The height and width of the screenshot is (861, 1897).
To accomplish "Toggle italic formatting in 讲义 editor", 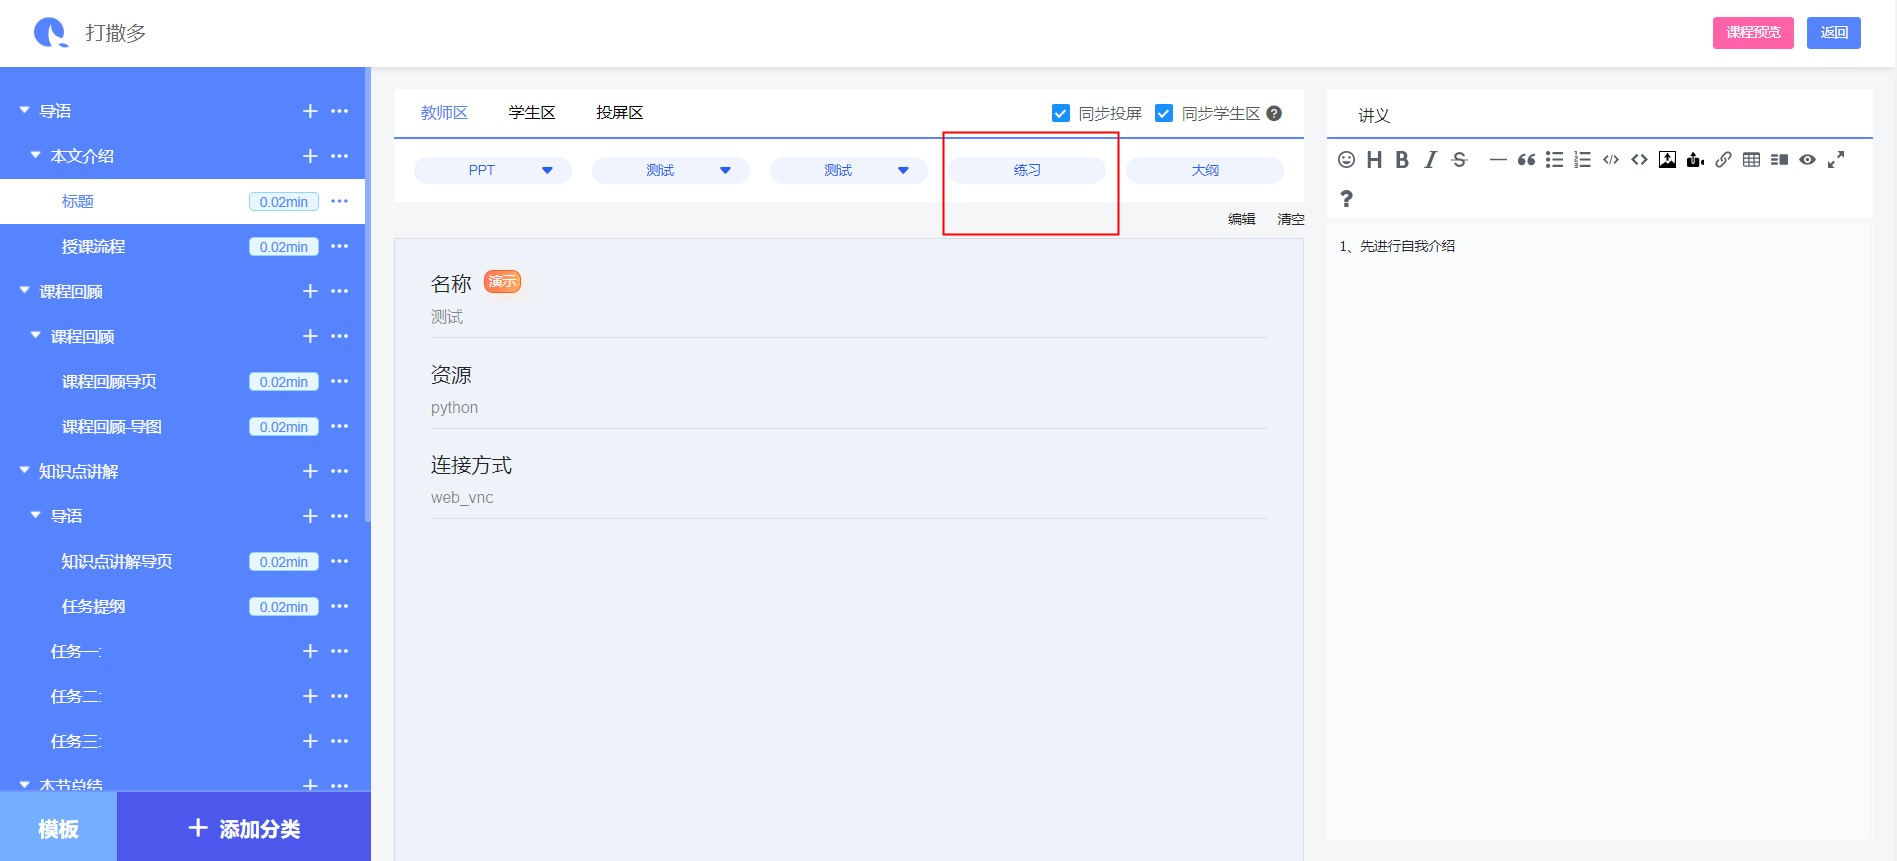I will point(1431,160).
